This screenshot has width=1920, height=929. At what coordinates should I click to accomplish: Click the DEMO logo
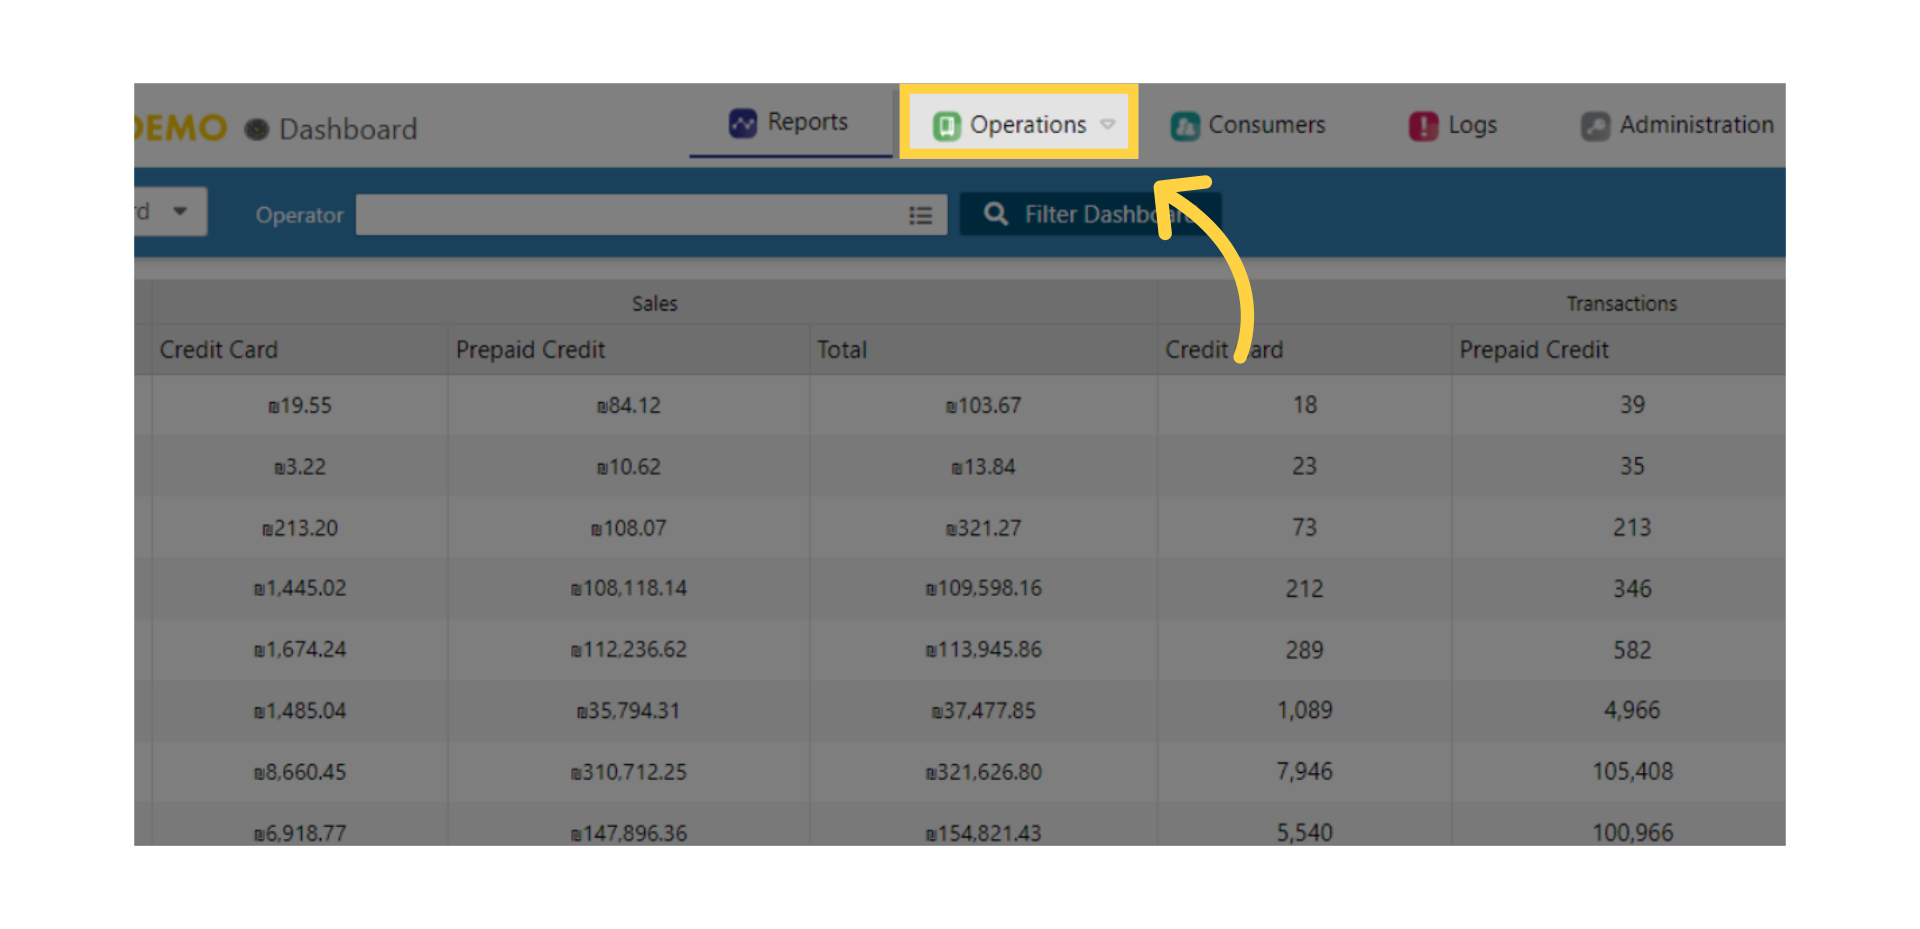click(180, 128)
